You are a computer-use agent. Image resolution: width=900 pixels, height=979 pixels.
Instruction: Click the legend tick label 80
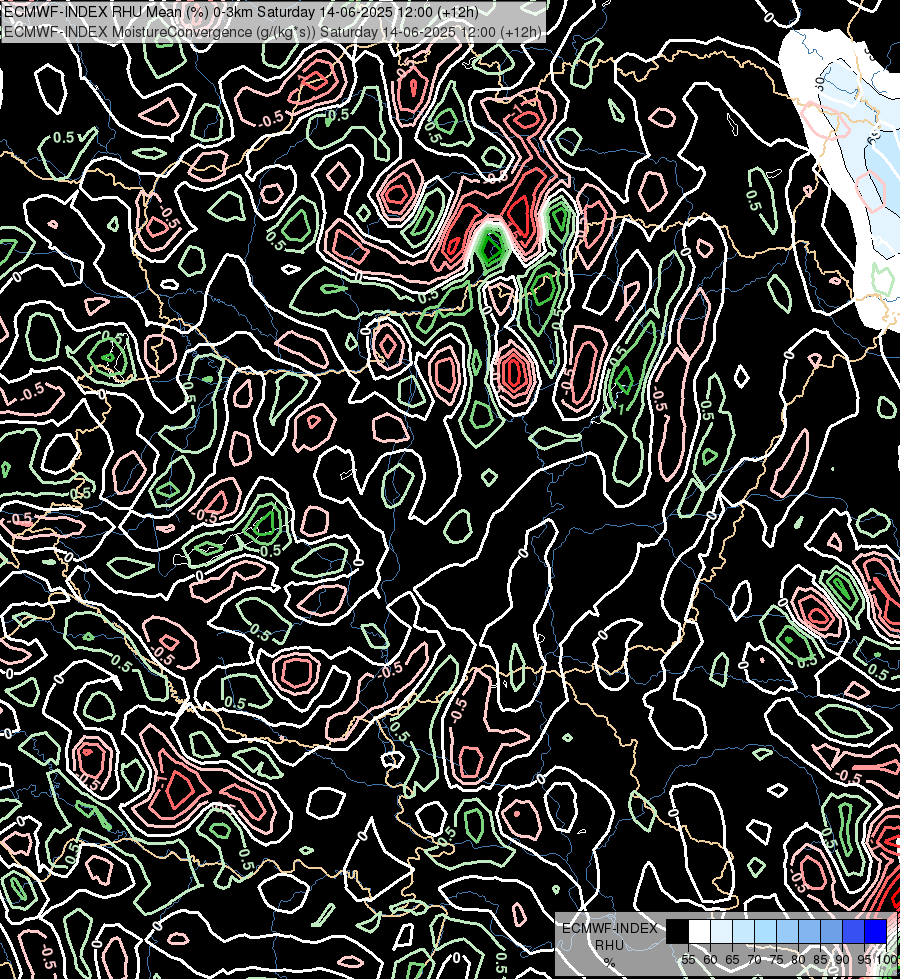coord(798,960)
